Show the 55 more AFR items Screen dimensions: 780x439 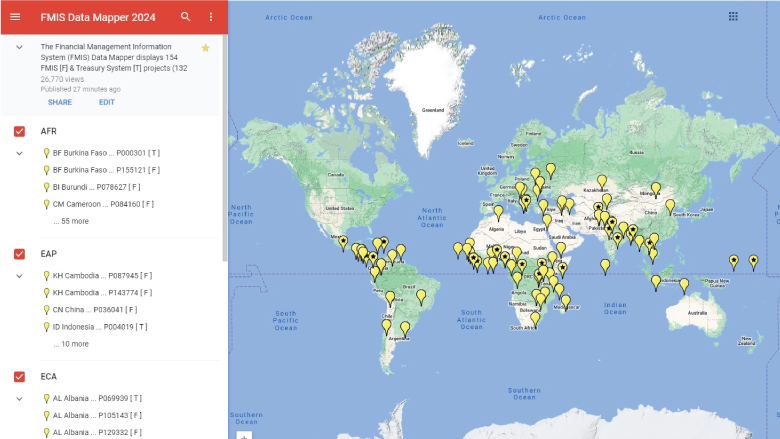(71, 221)
